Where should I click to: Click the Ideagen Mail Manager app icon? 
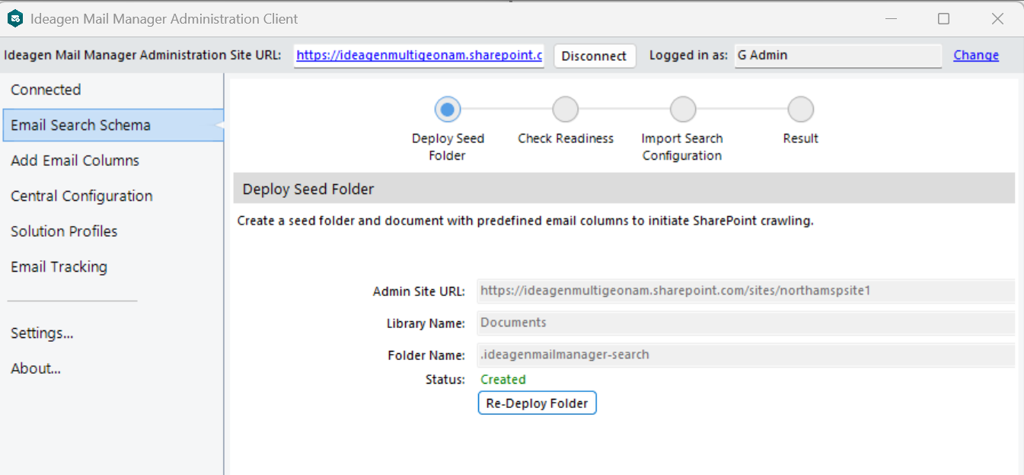pyautogui.click(x=15, y=19)
